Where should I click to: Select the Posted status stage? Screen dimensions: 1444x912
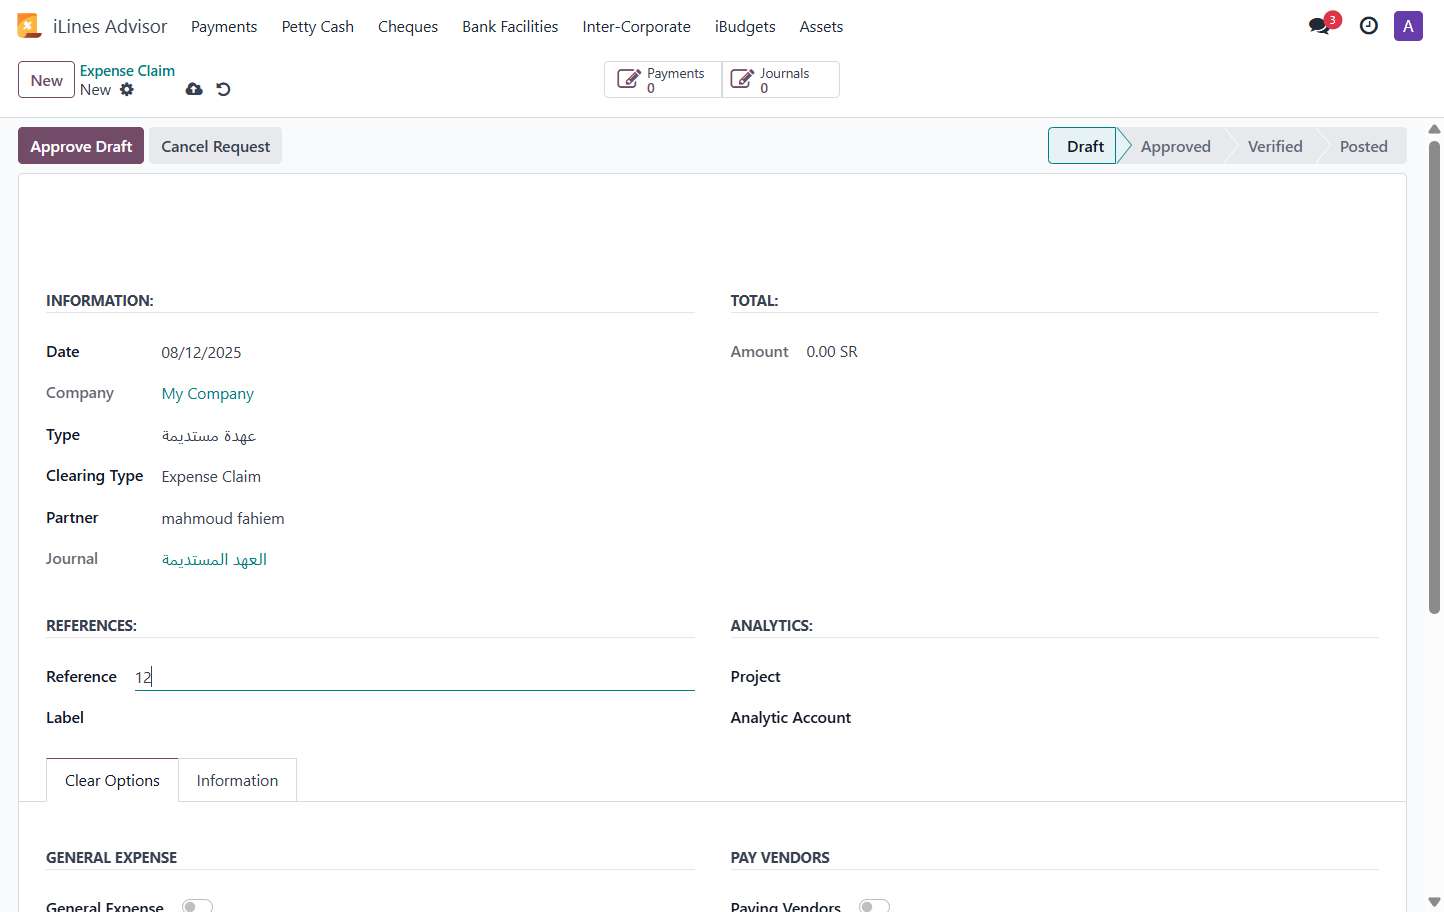pos(1363,146)
